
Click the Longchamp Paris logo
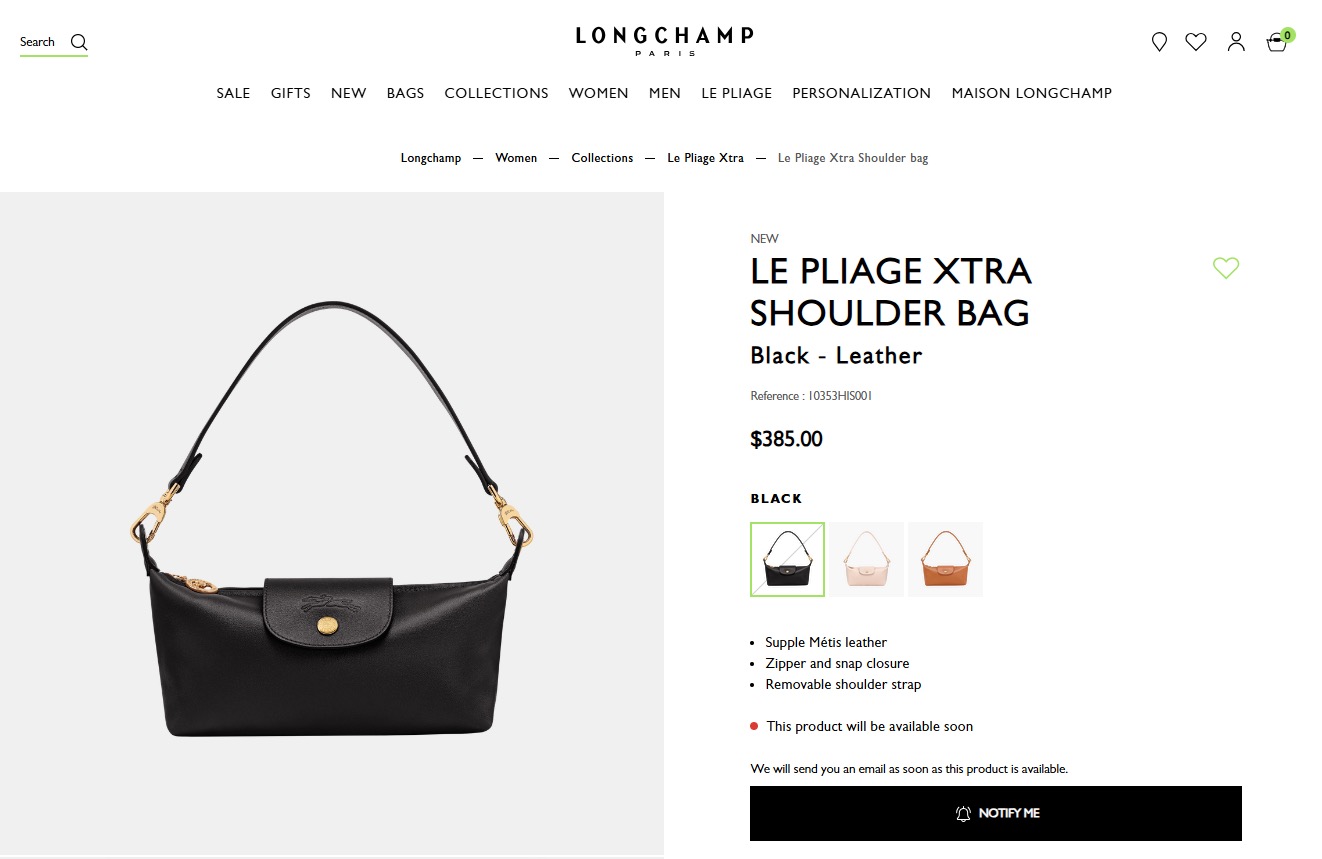(x=664, y=40)
